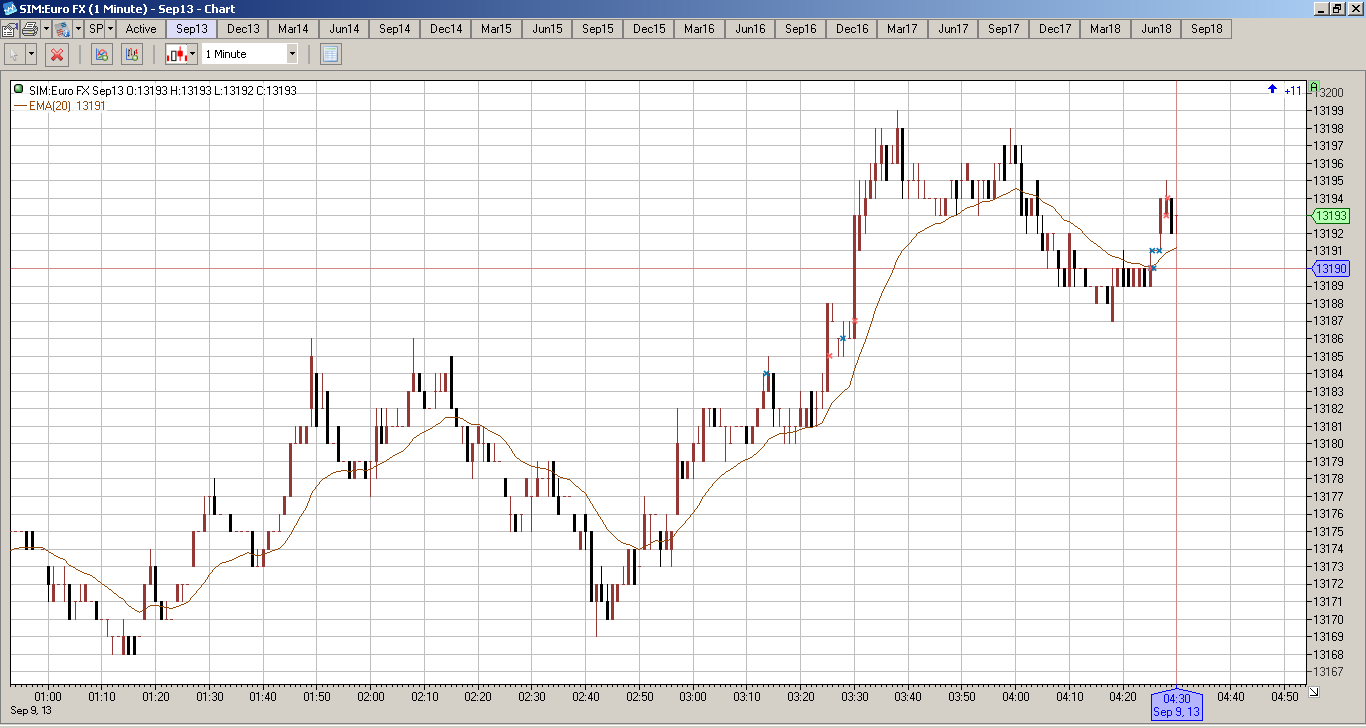
Task: Restore down the chart window
Action: 1337,8
